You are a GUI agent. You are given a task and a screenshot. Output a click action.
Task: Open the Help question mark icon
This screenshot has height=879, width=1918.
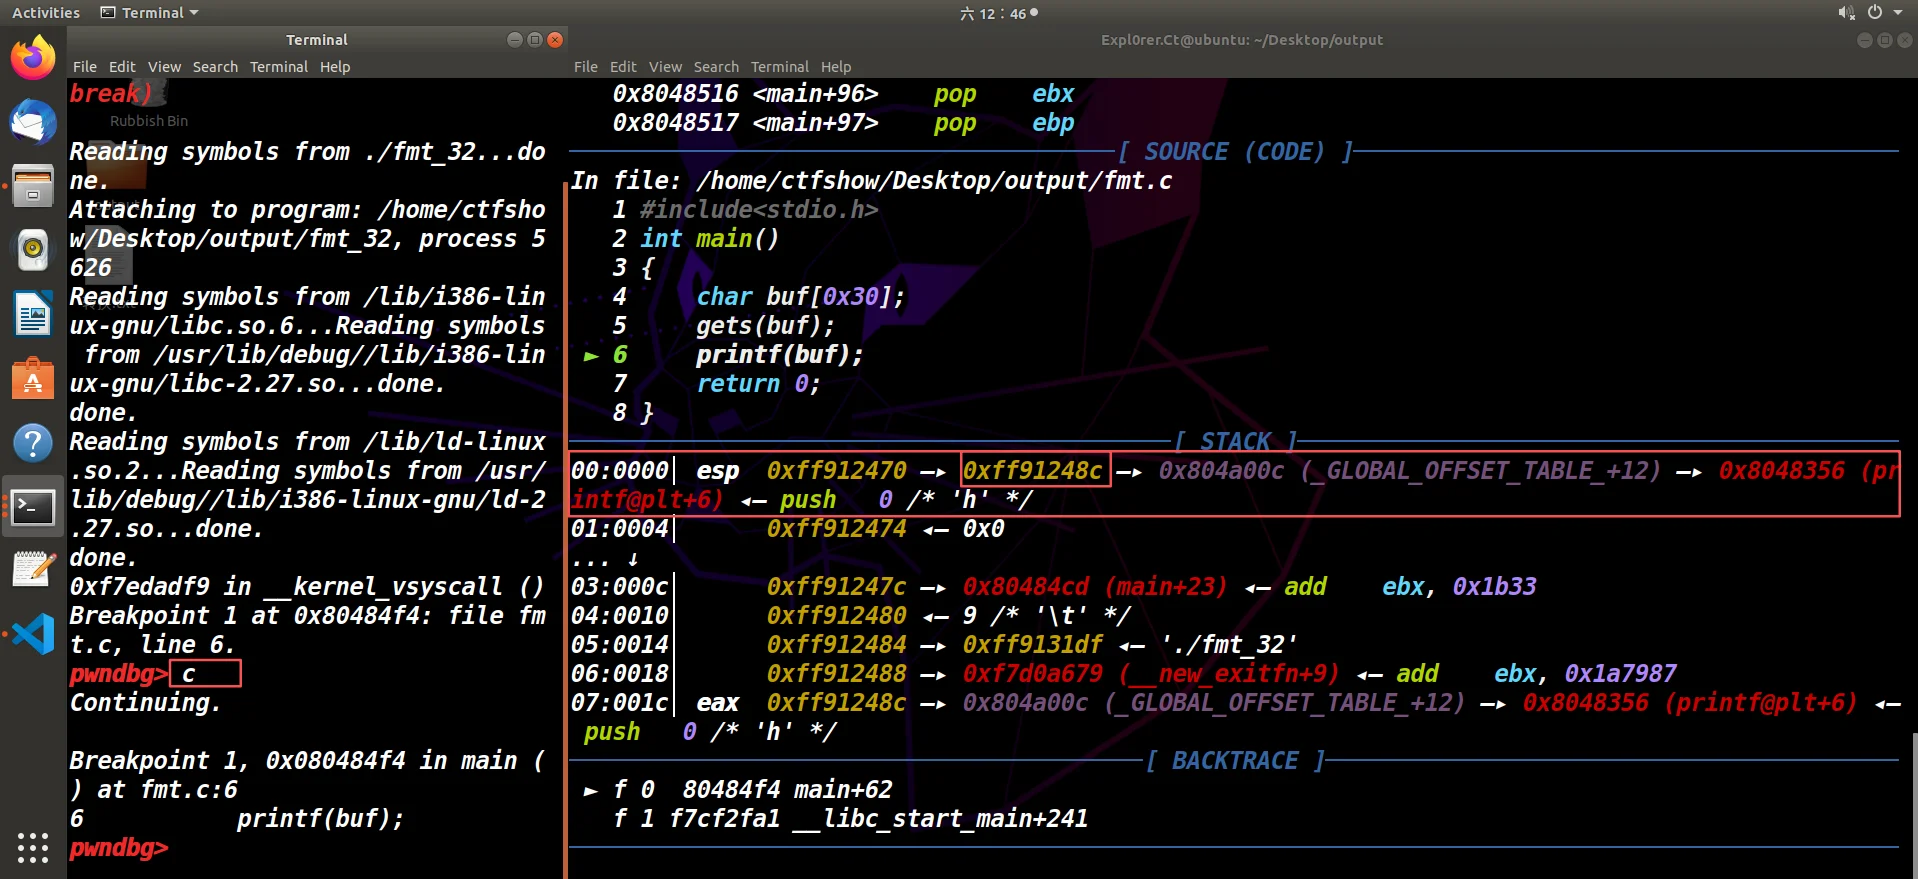coord(33,443)
